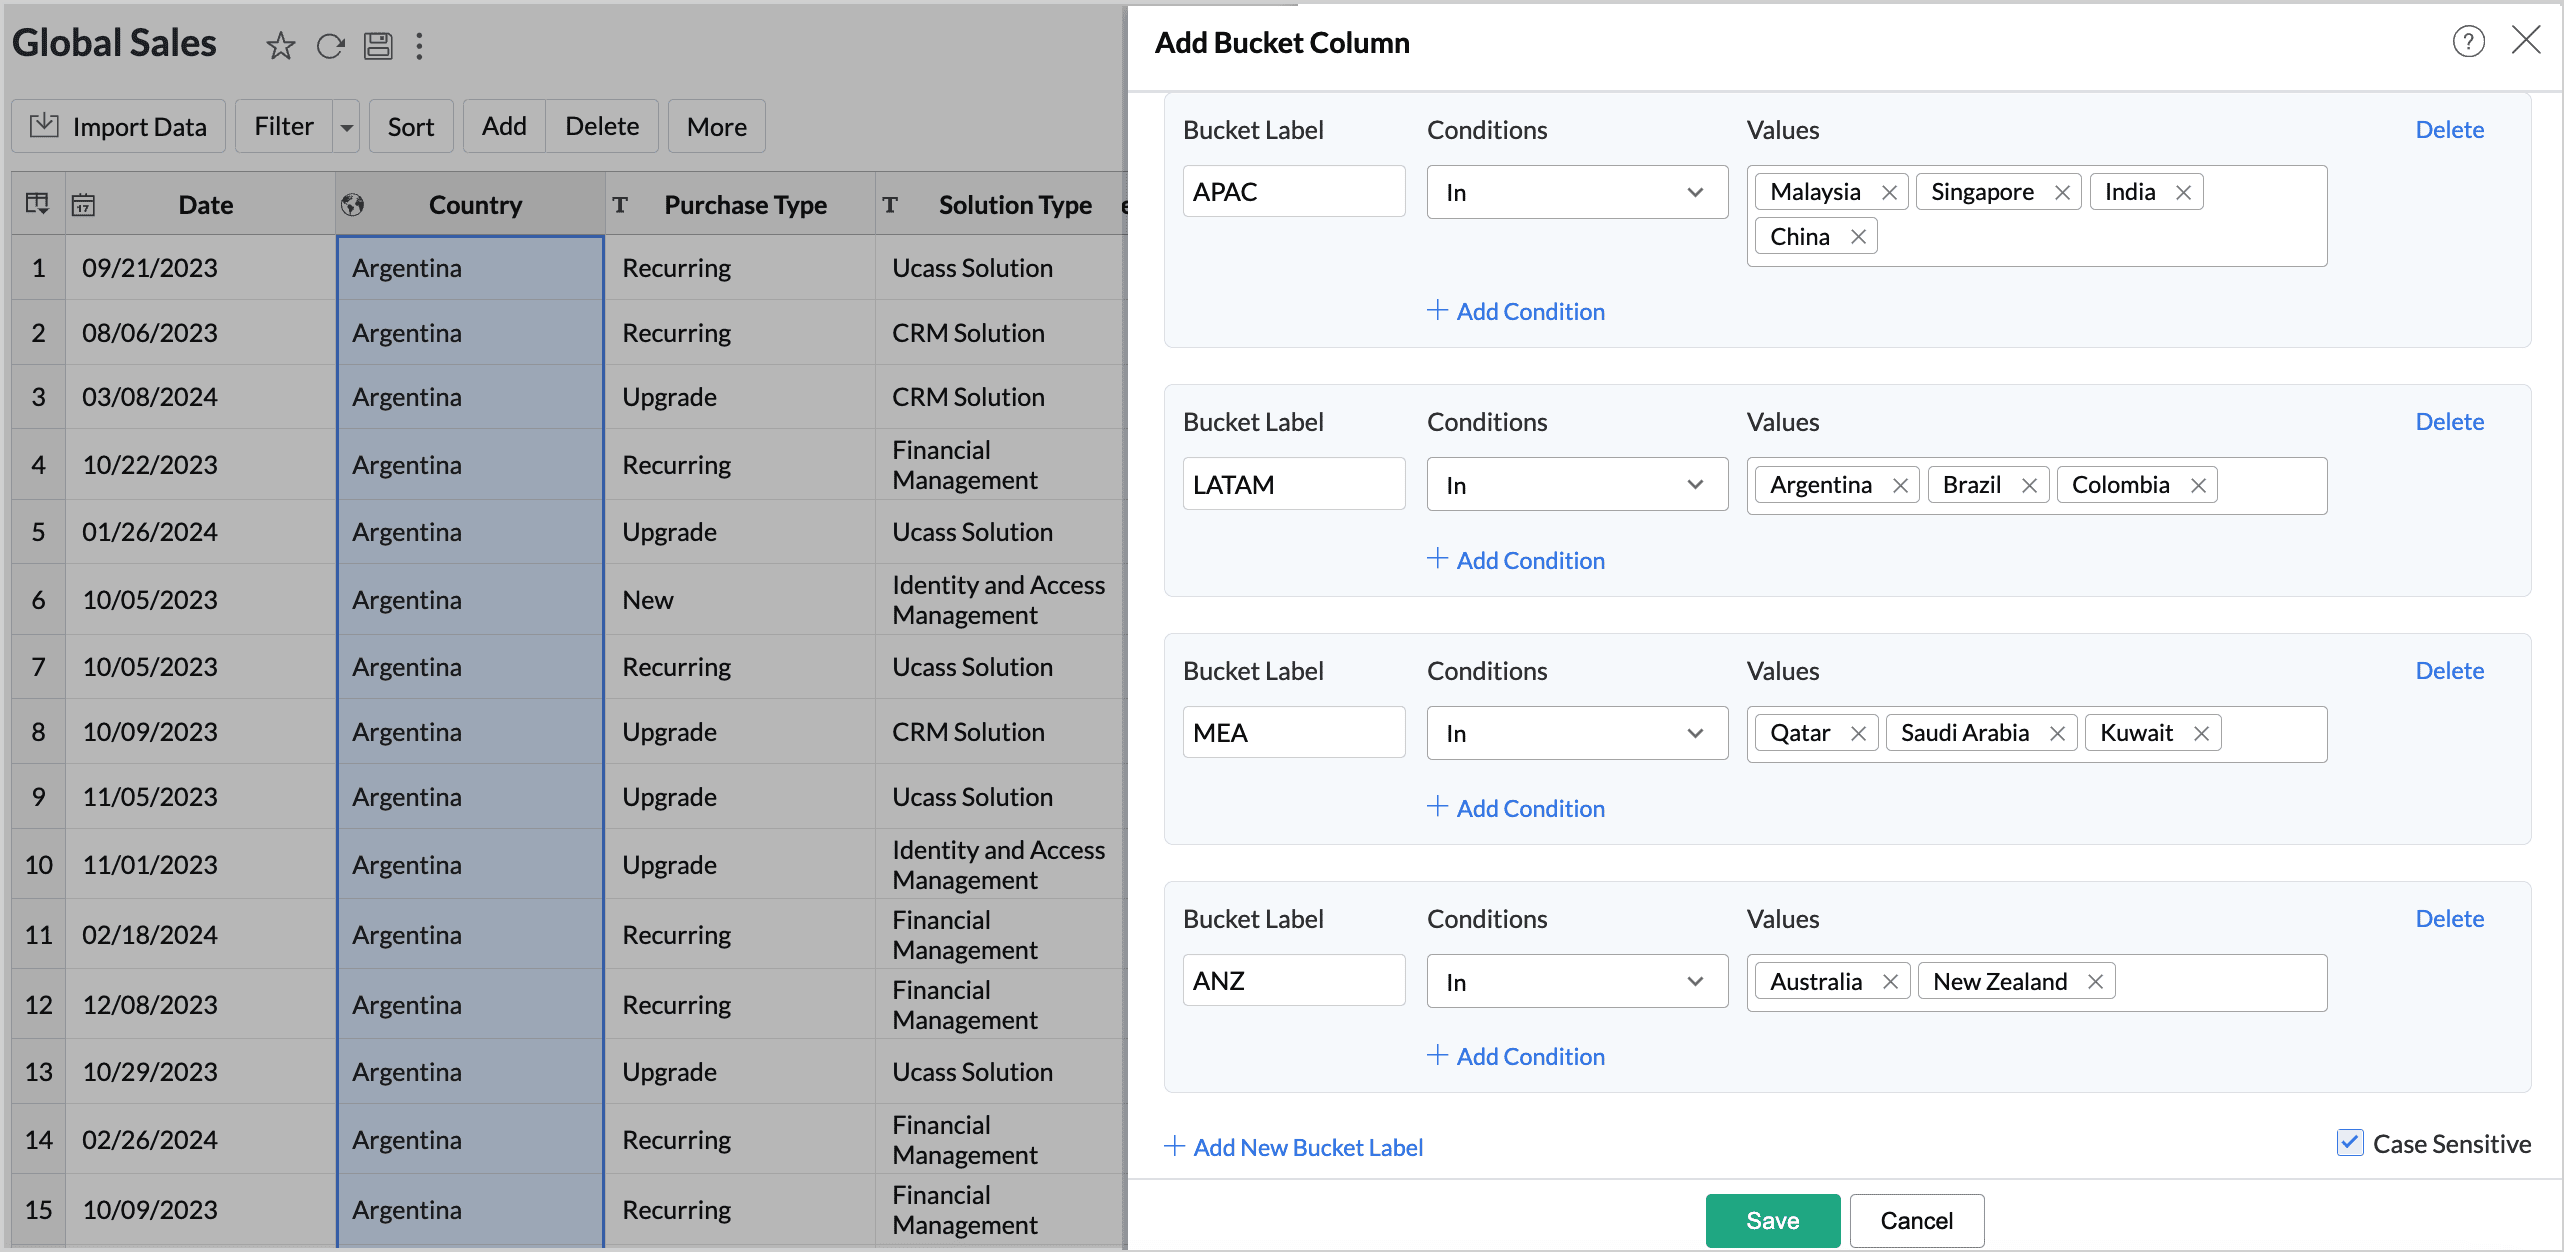Edit the APAC bucket label field

[1294, 192]
